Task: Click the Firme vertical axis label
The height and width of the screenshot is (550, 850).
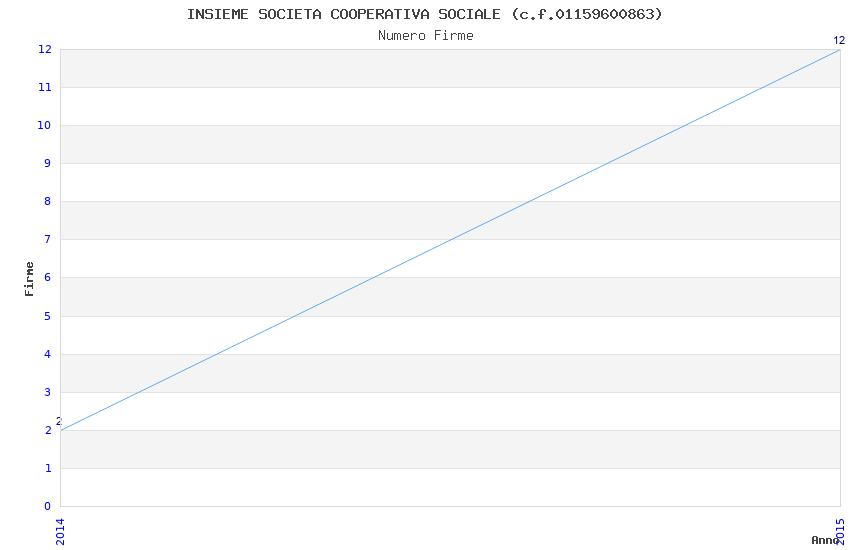Action: click(x=29, y=279)
